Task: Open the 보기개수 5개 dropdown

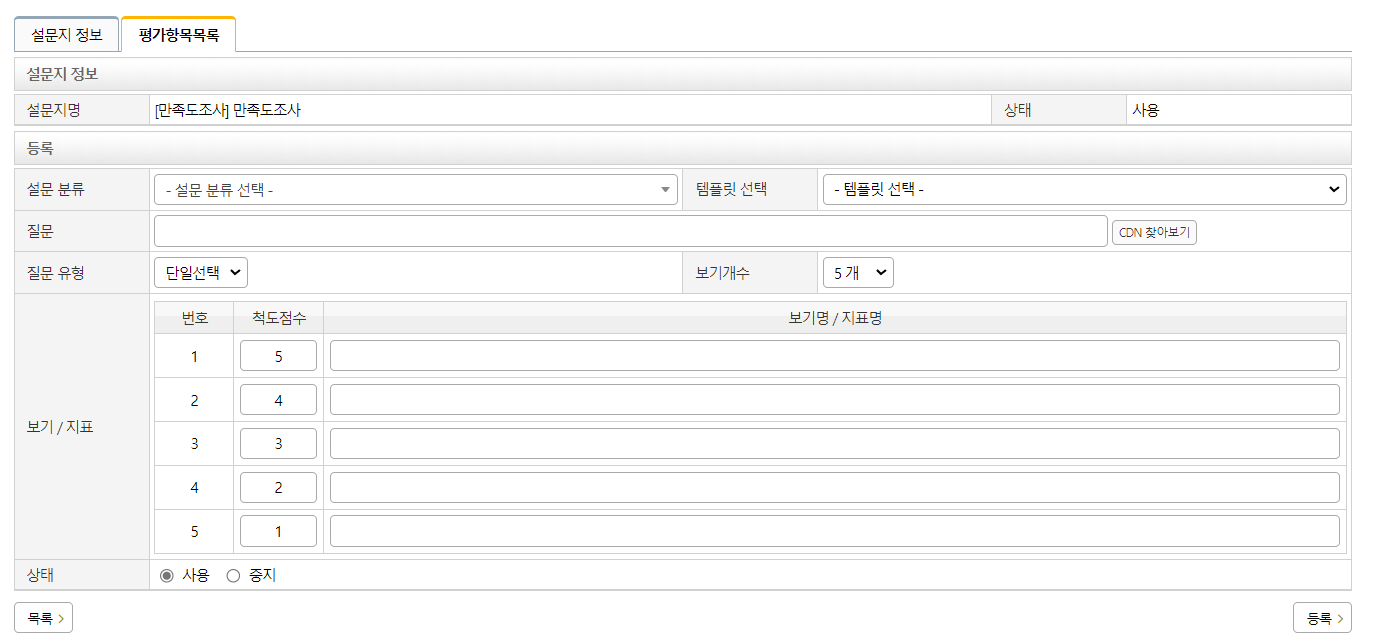Action: coord(857,273)
